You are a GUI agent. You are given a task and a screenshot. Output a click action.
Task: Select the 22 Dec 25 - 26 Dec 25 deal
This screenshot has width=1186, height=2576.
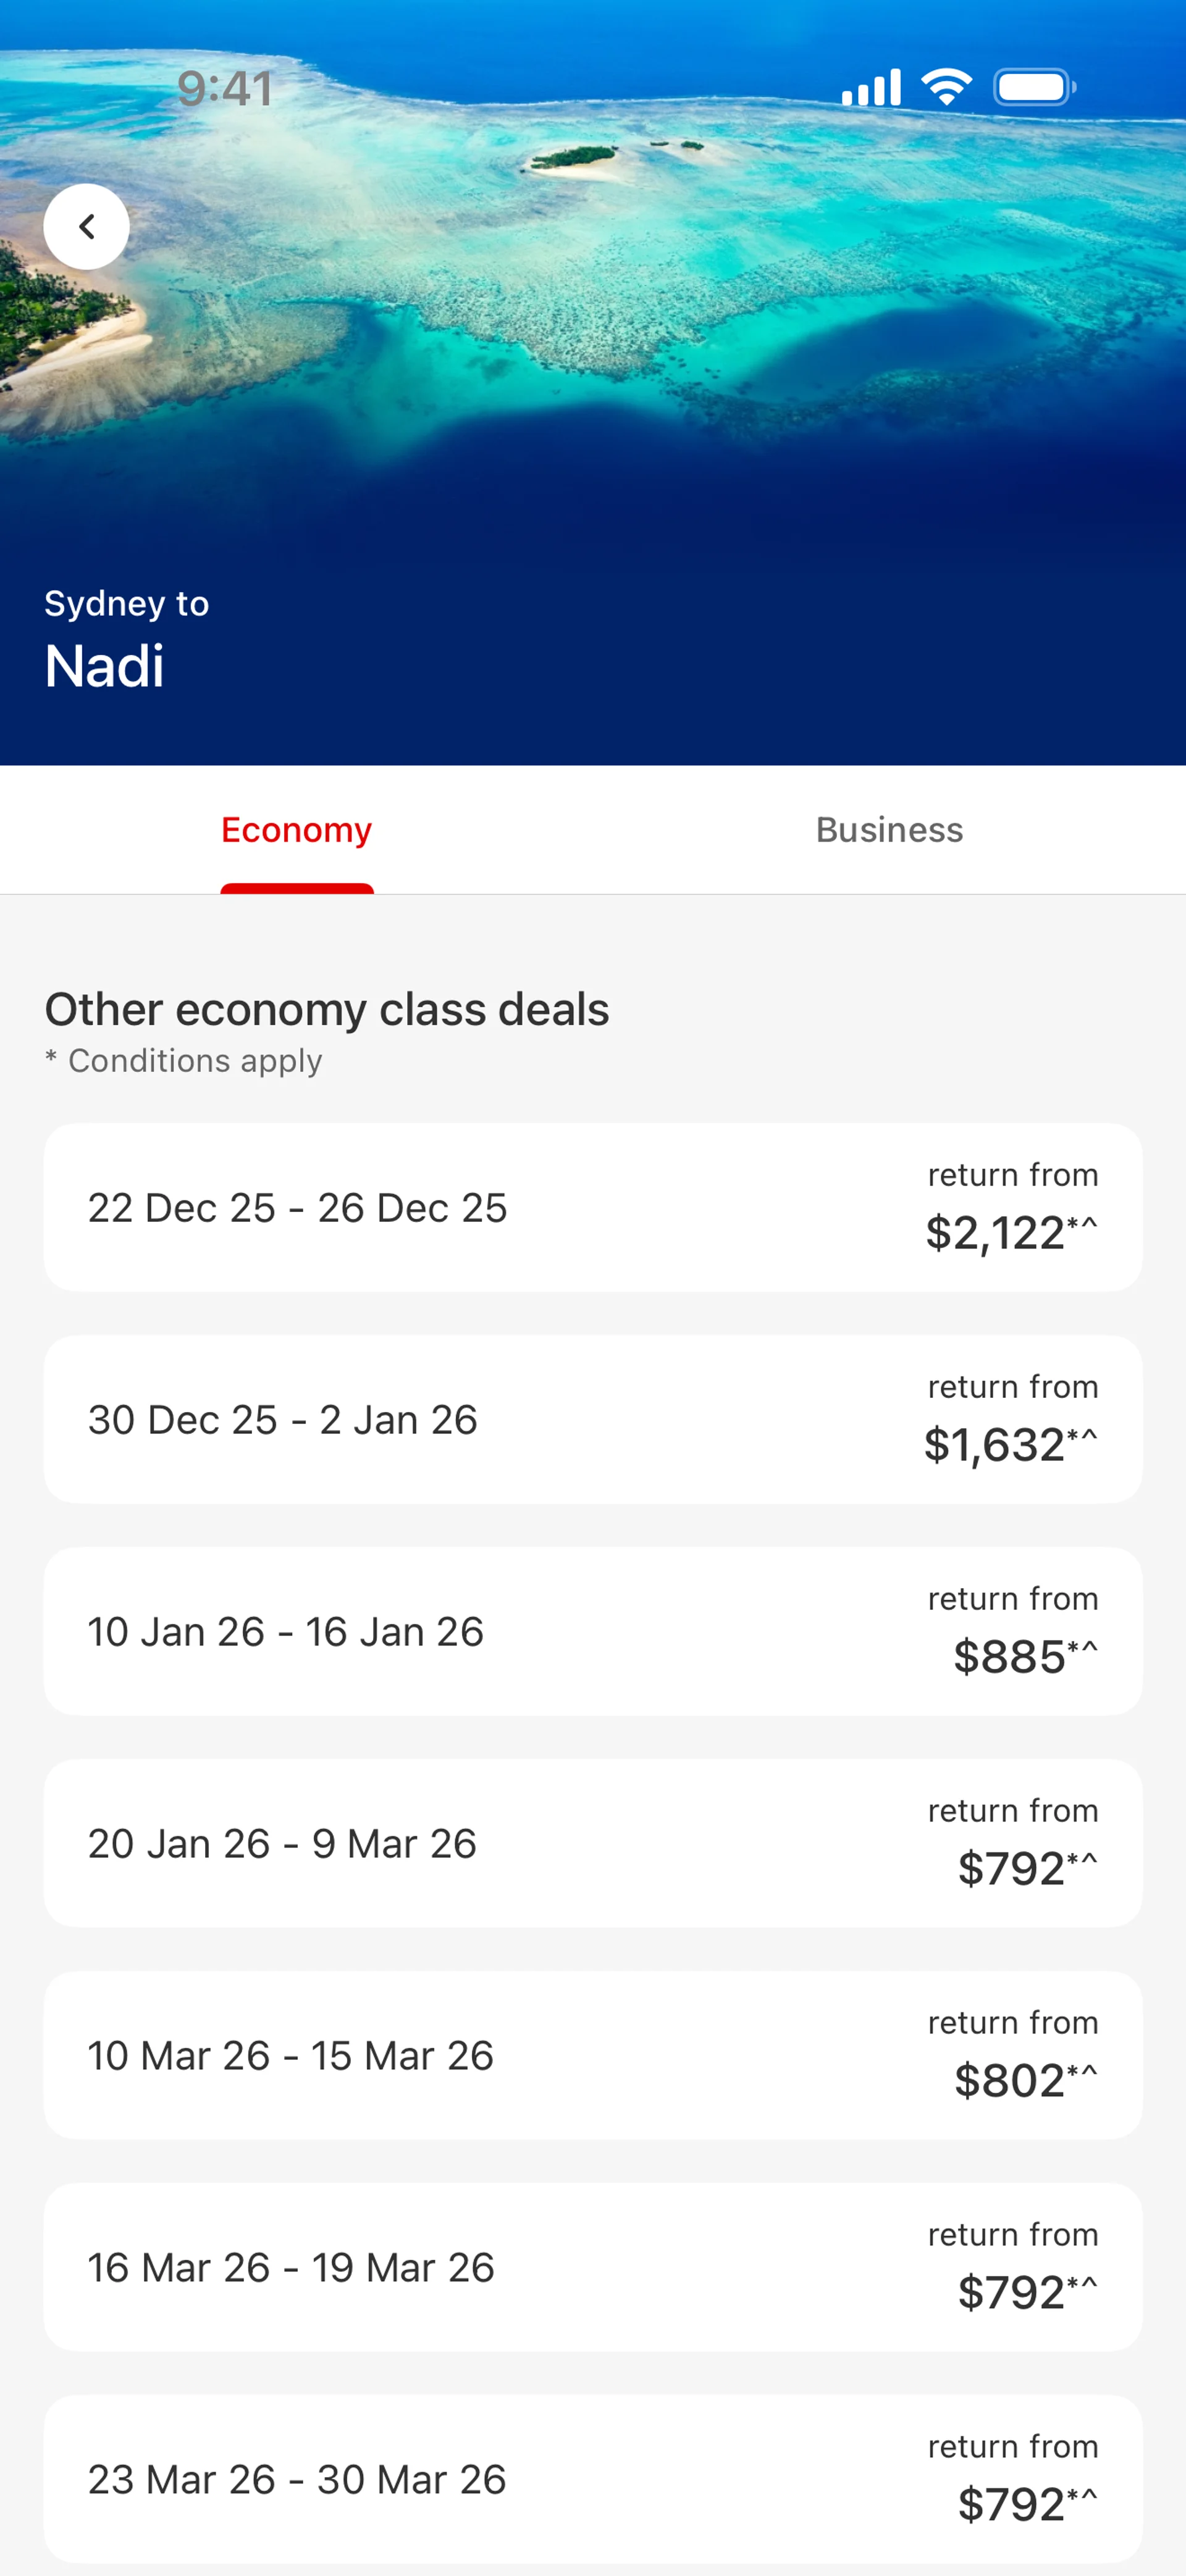[592, 1207]
